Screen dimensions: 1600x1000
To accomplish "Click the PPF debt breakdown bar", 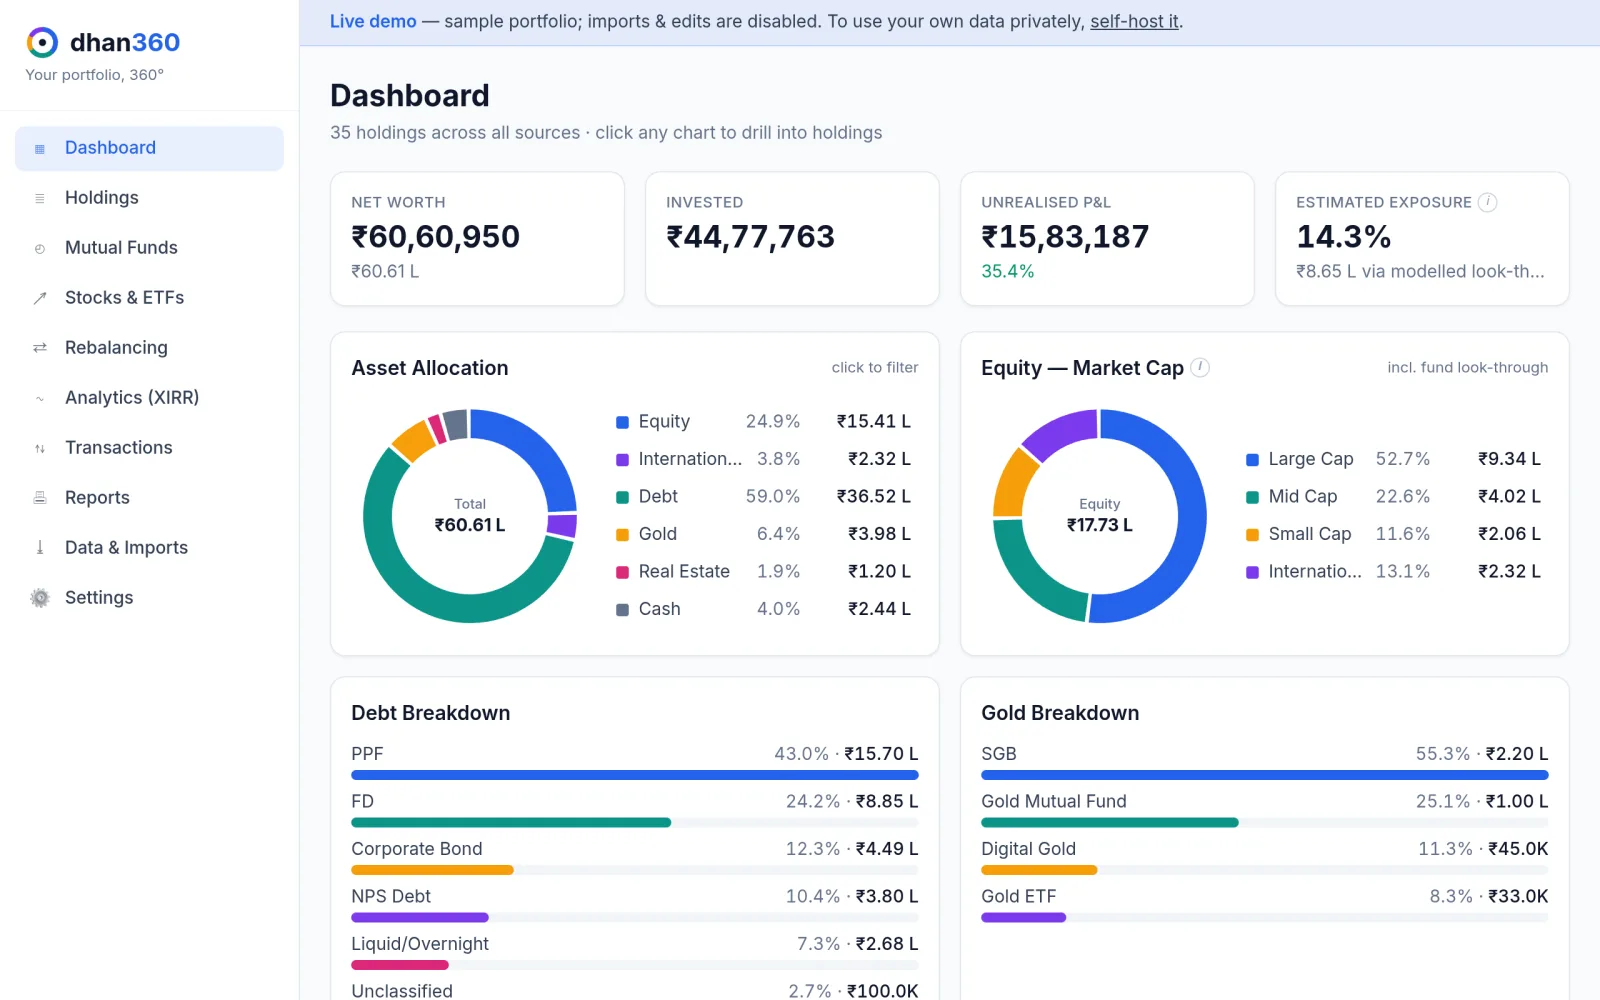I will point(635,775).
